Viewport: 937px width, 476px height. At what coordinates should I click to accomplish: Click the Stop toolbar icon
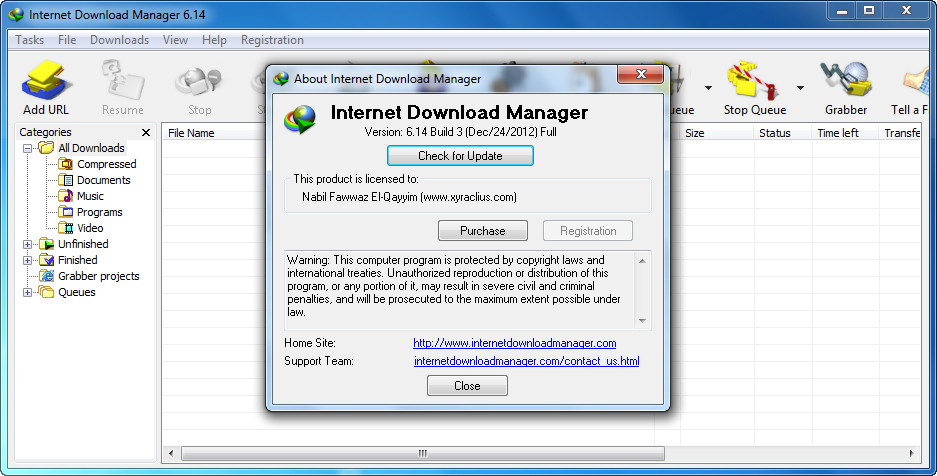pos(199,82)
